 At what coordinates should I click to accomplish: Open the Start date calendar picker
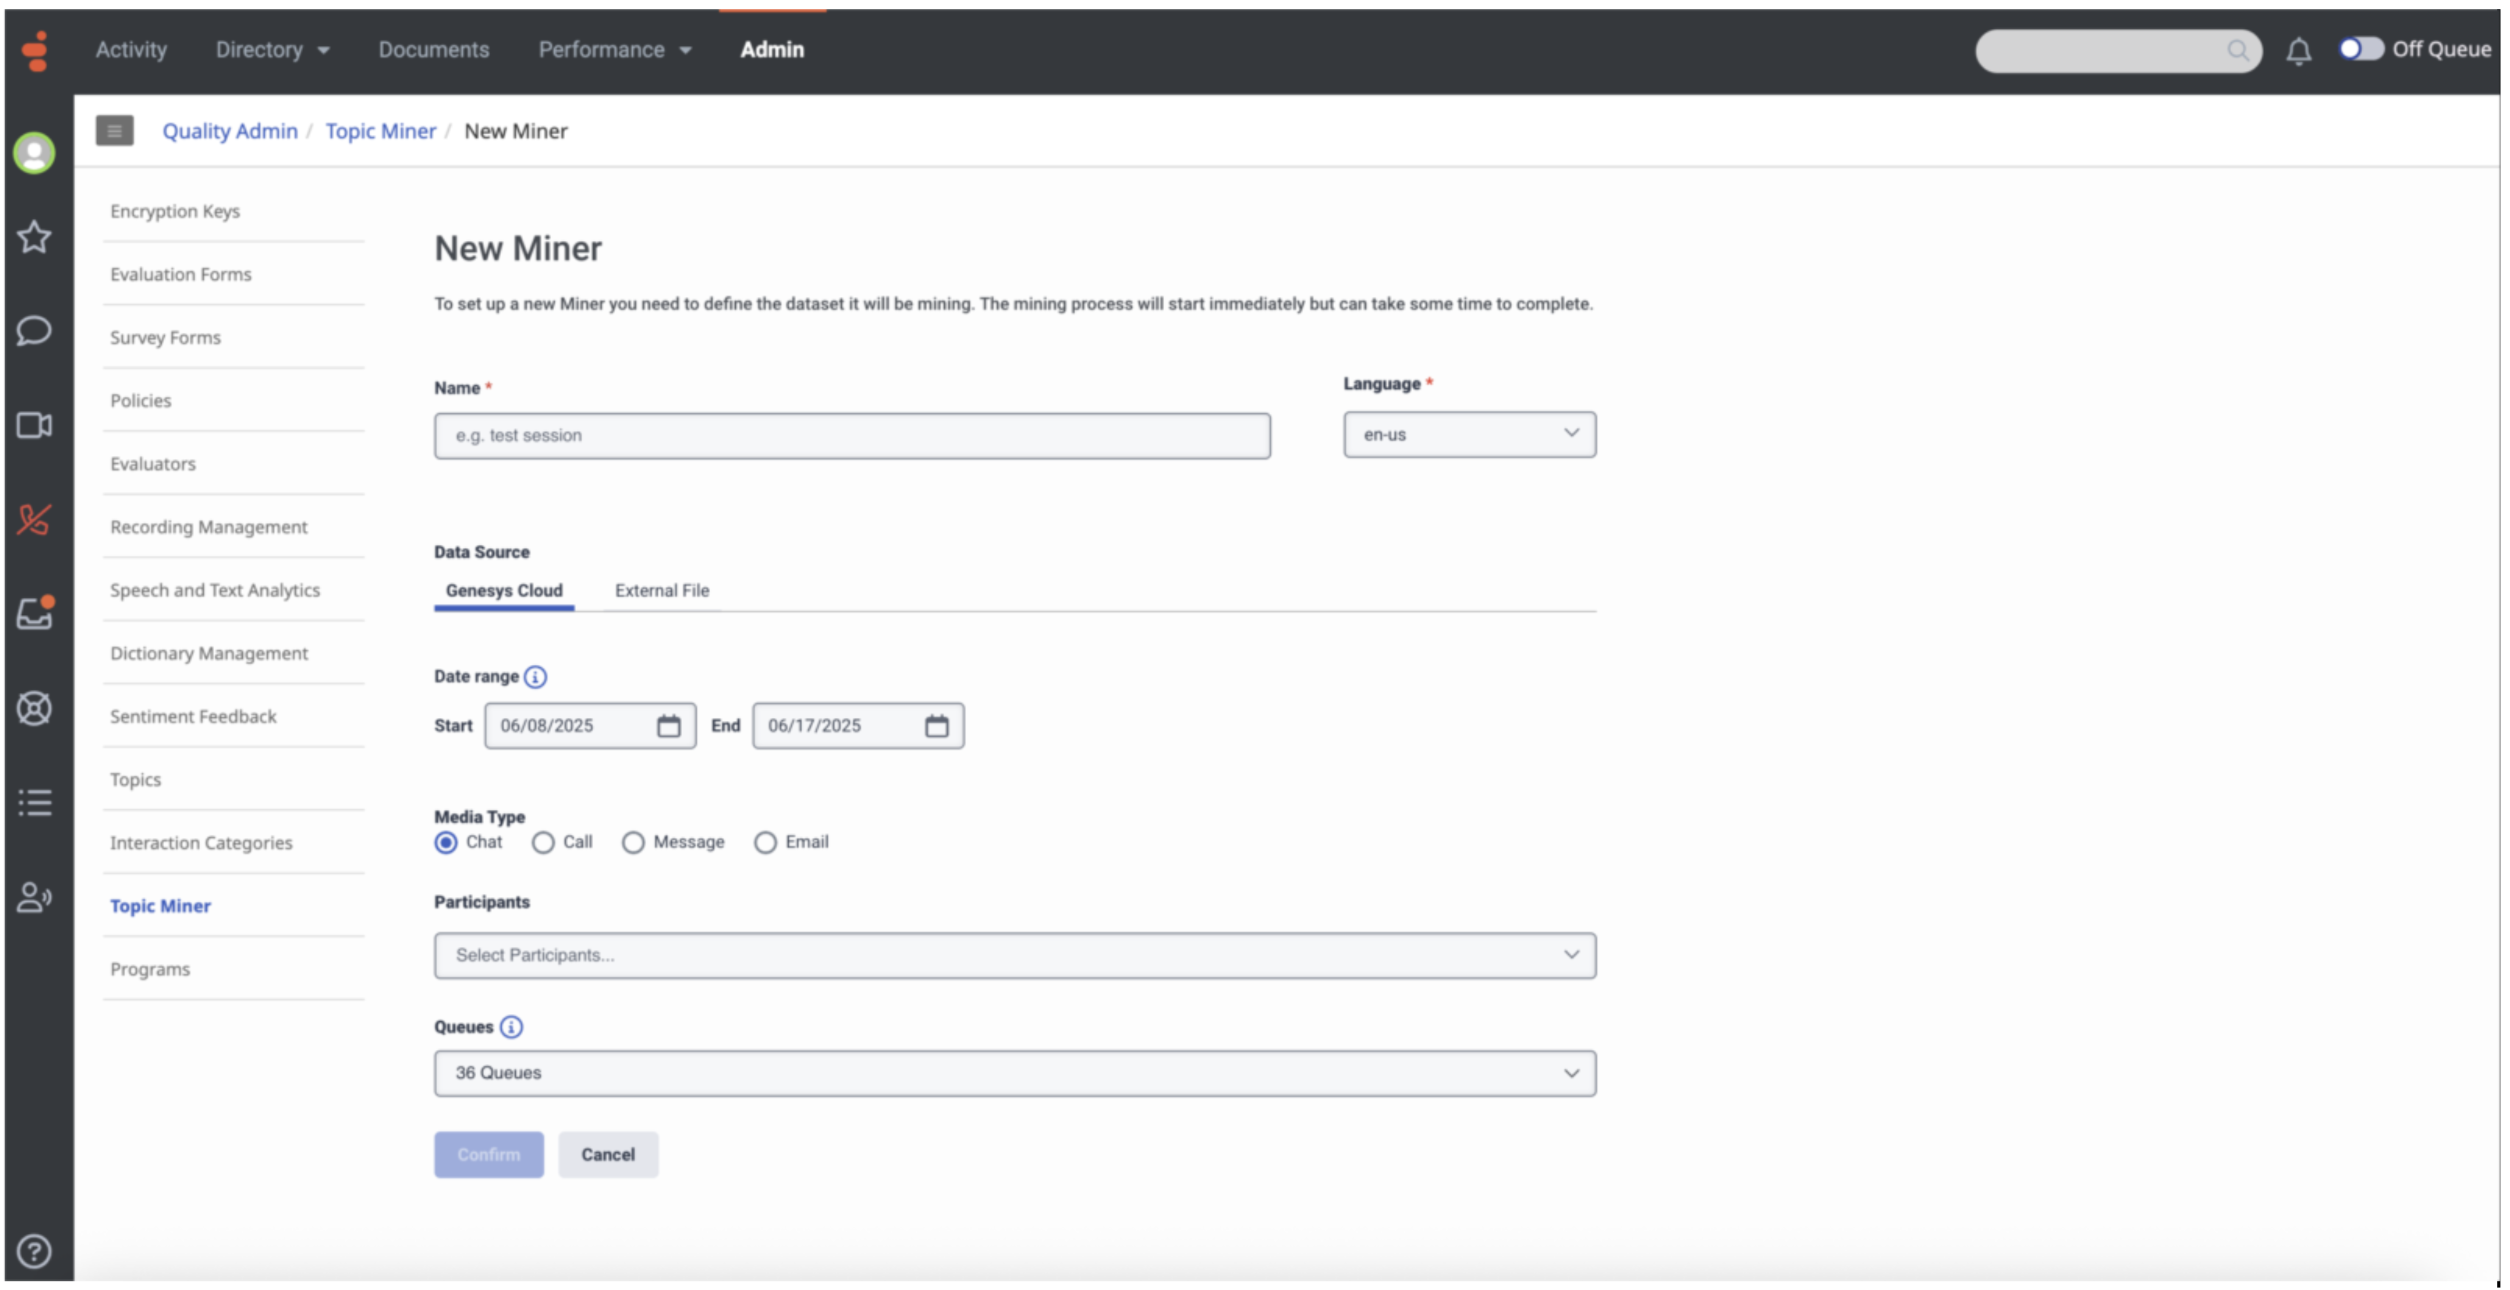point(668,726)
